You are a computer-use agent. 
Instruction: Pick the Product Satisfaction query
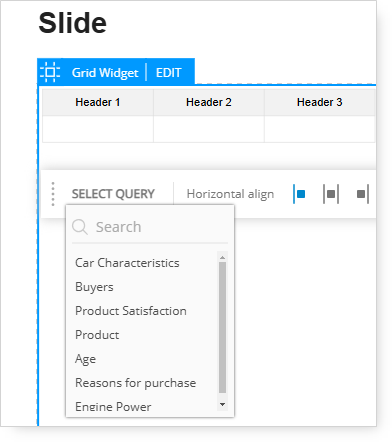tap(131, 311)
